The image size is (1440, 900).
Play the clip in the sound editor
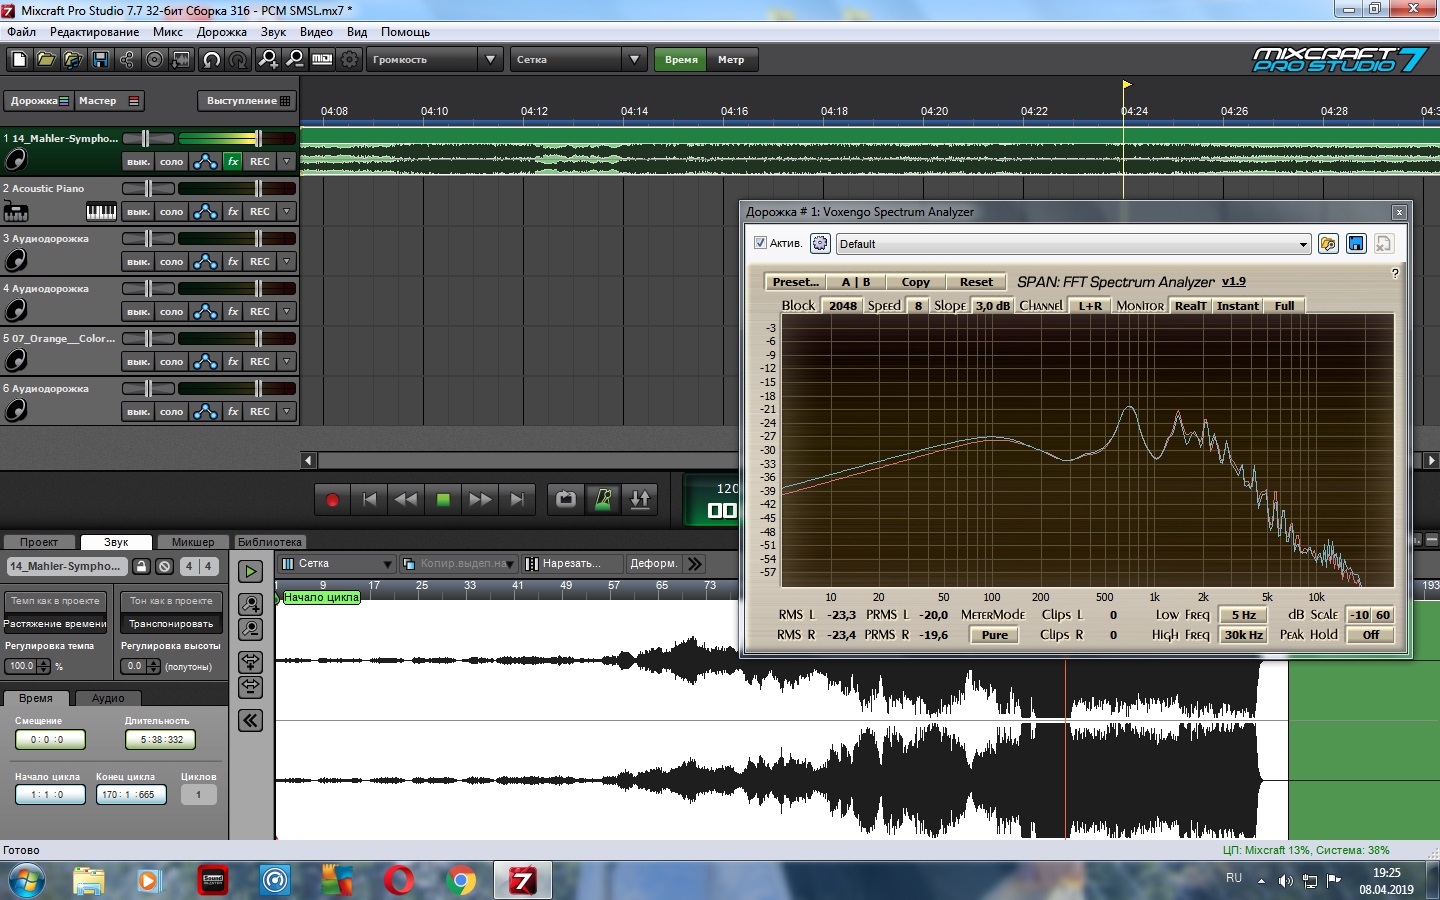[x=250, y=571]
